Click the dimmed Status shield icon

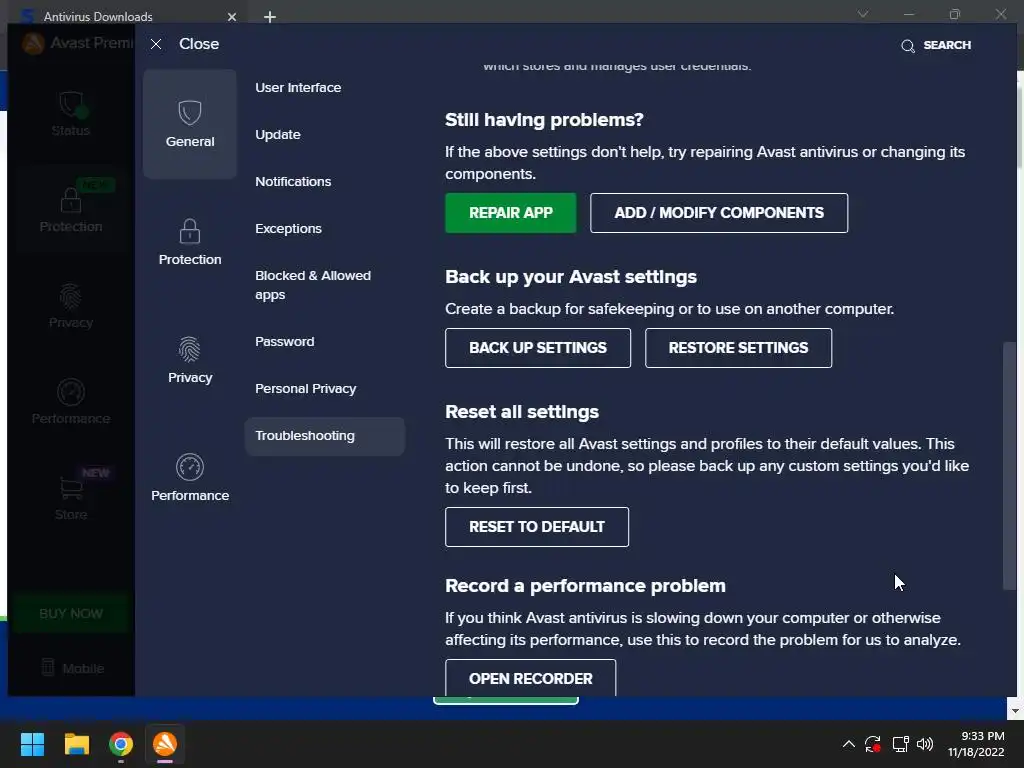(71, 106)
